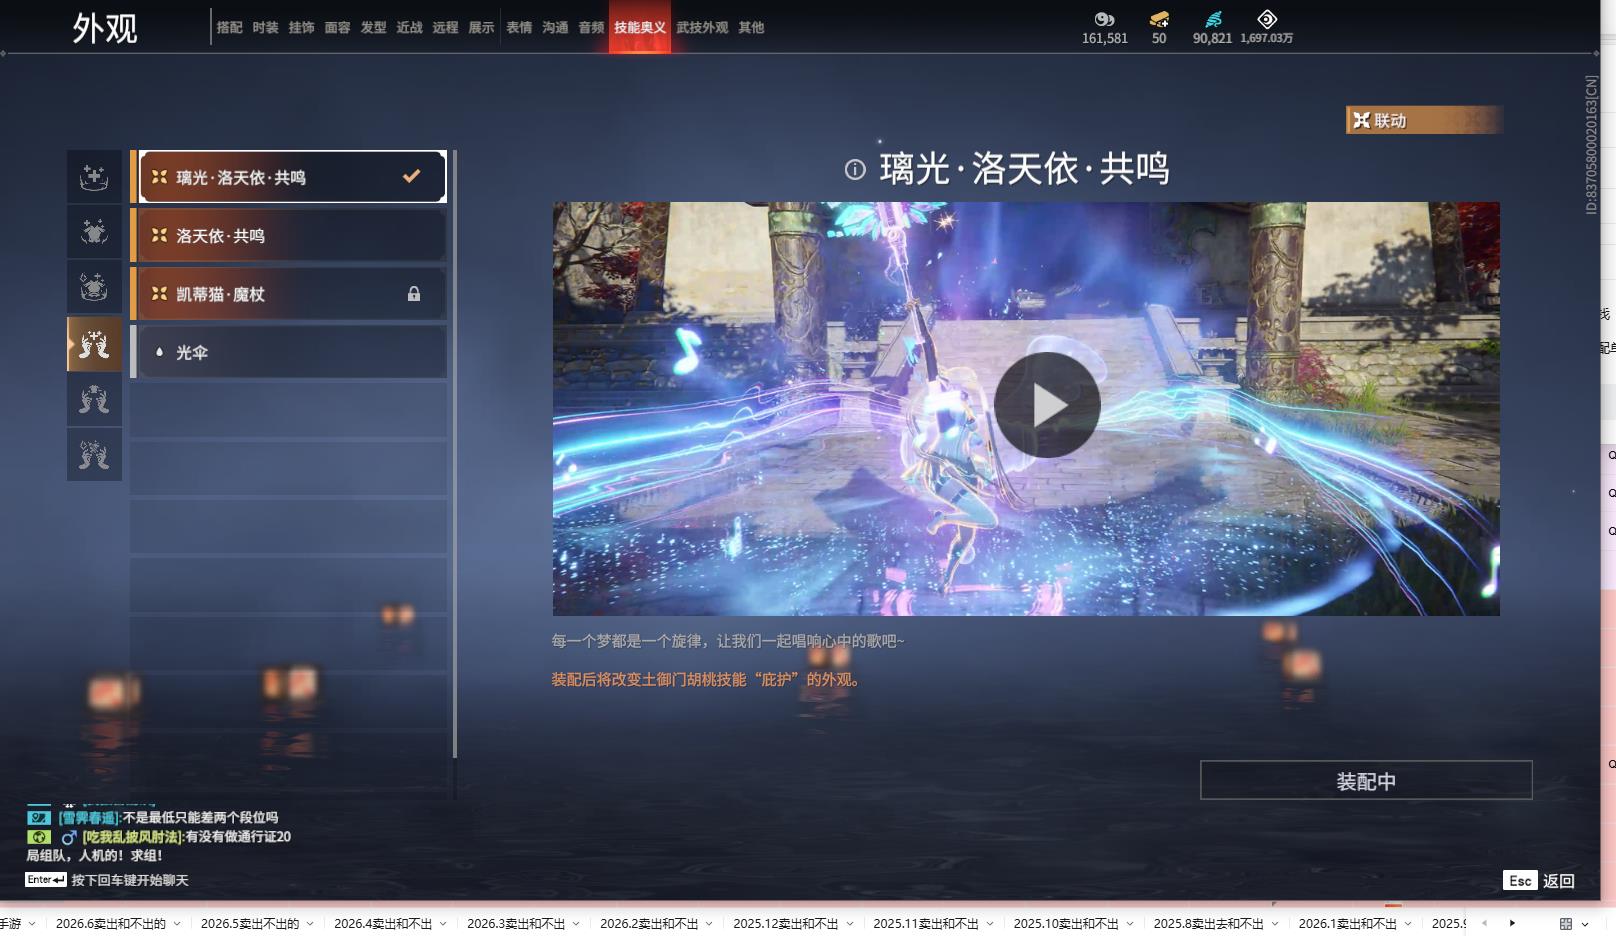Click the collab emblem on 璃光·洛天依·共鸣 row
Viewport: 1616px width, 939px height.
click(x=159, y=177)
